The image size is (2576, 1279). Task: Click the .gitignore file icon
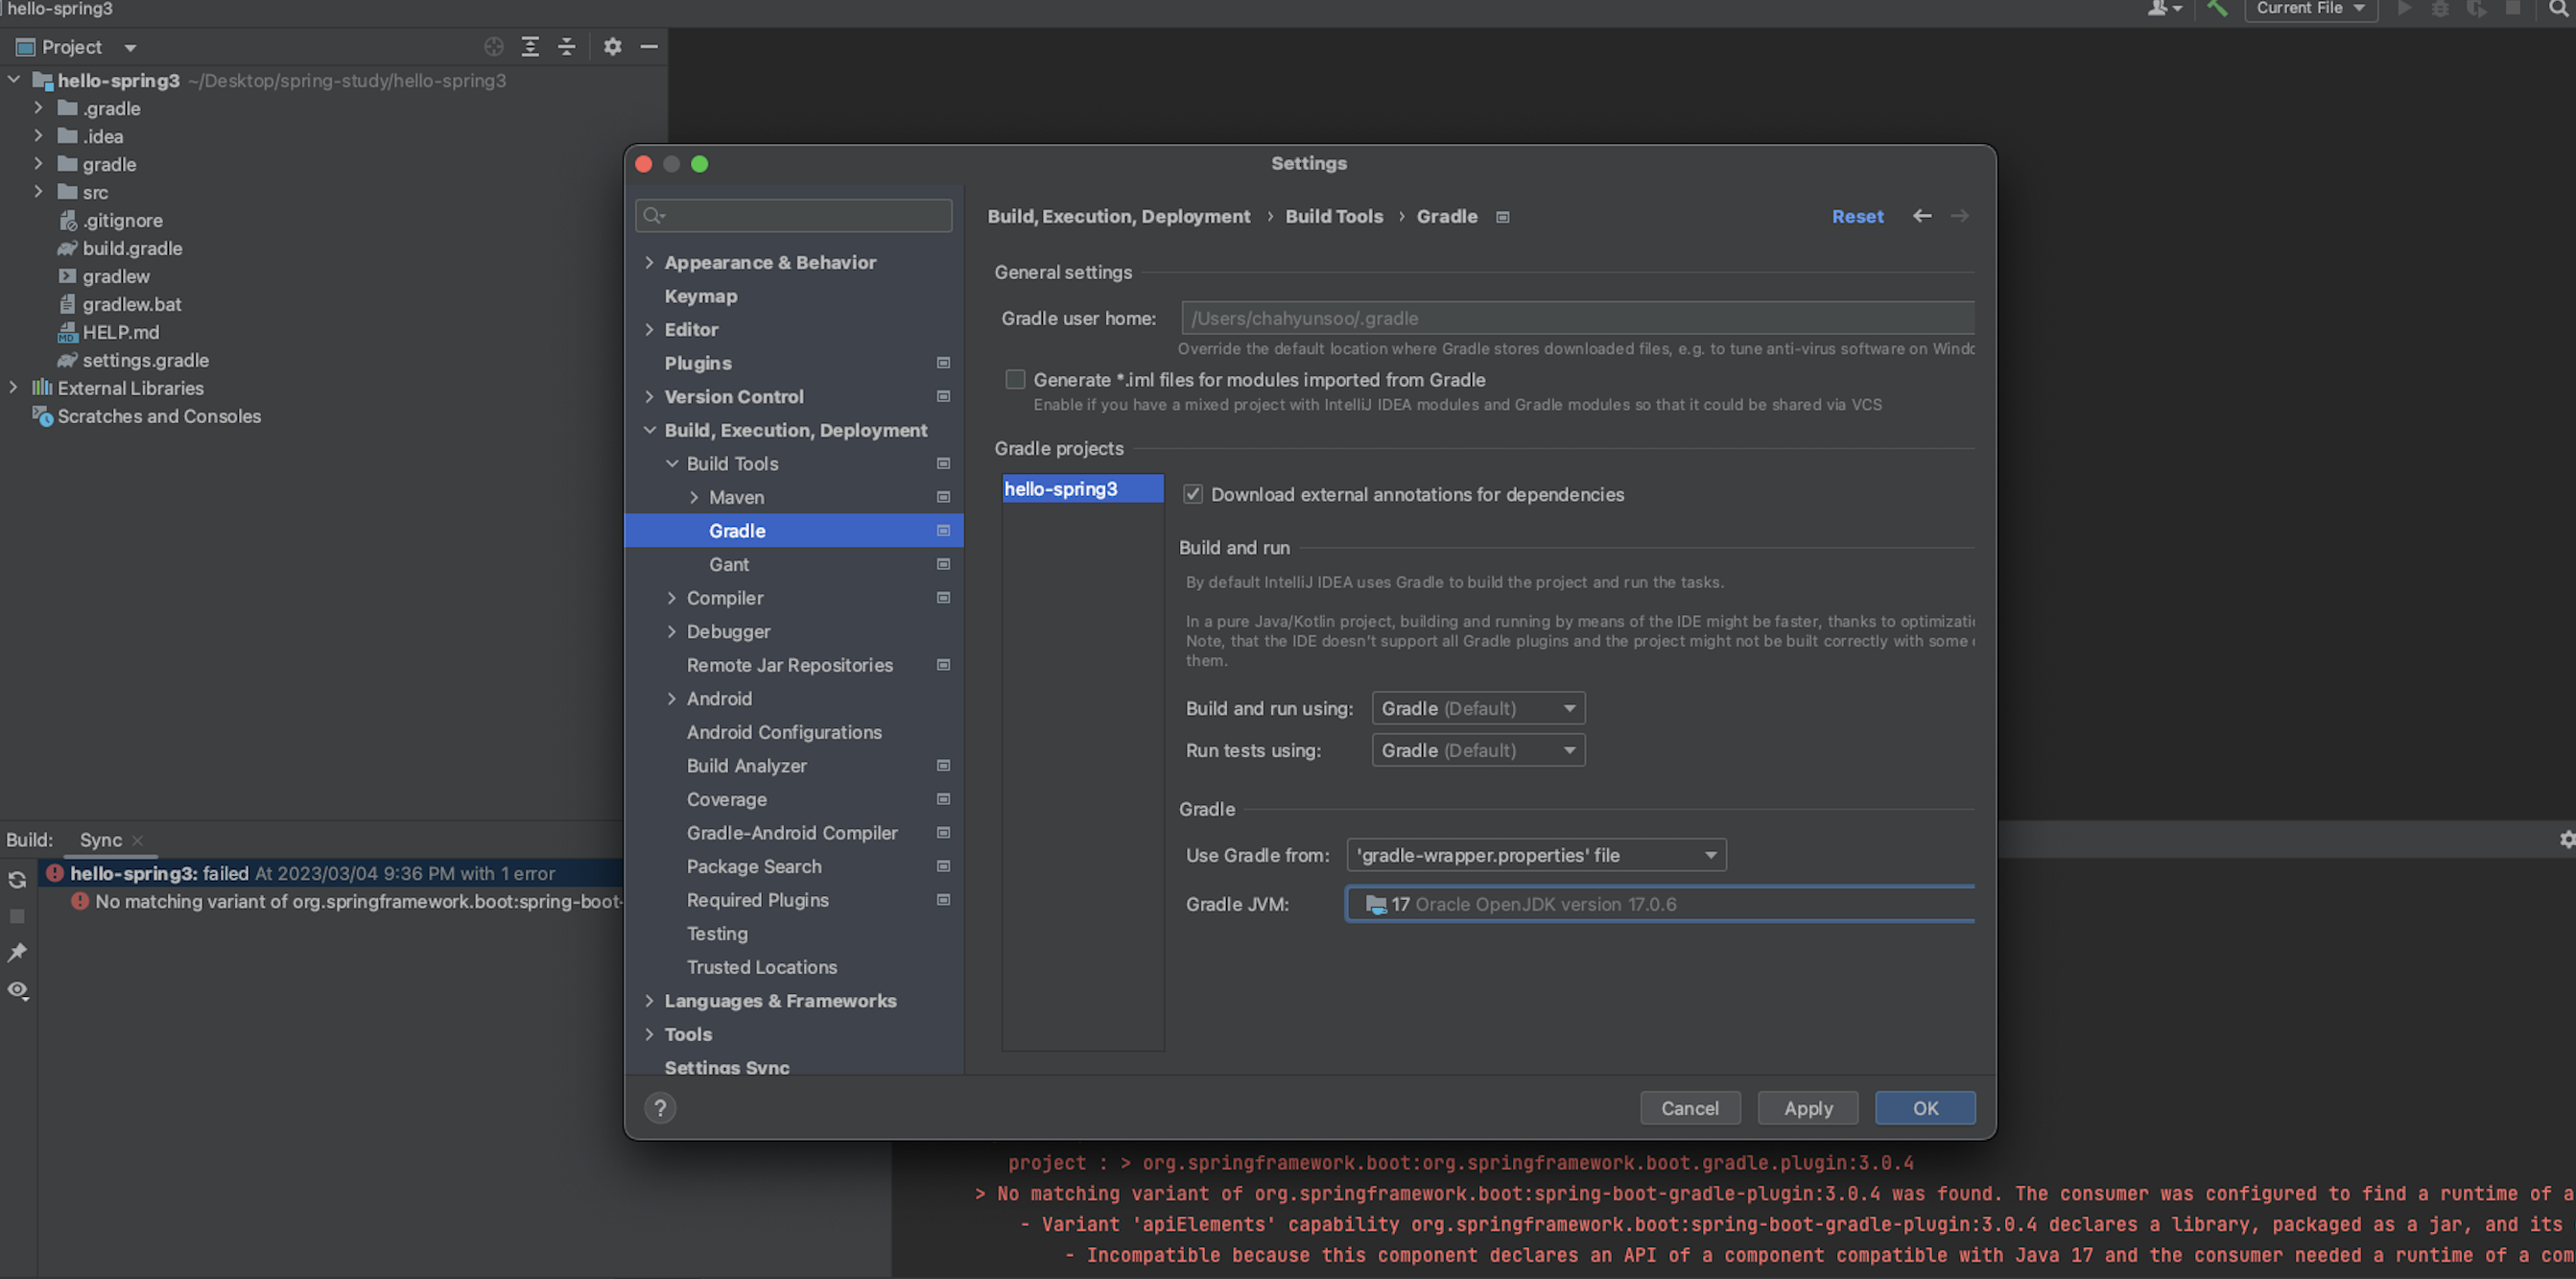point(67,220)
